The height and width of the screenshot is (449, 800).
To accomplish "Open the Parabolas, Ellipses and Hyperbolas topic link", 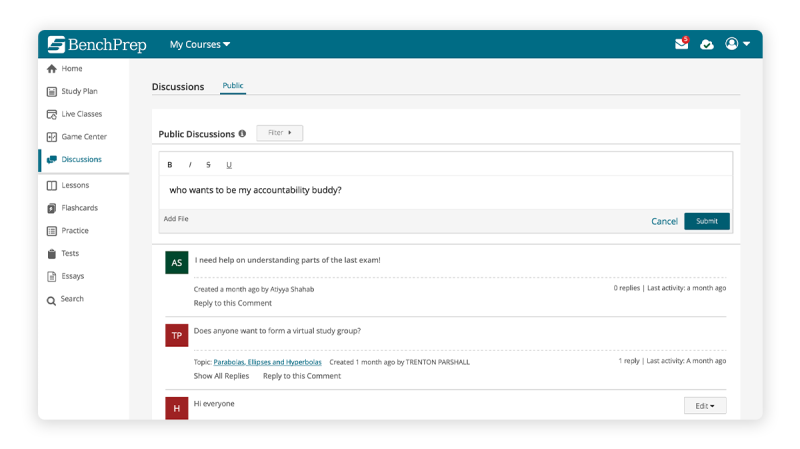I will tap(267, 362).
